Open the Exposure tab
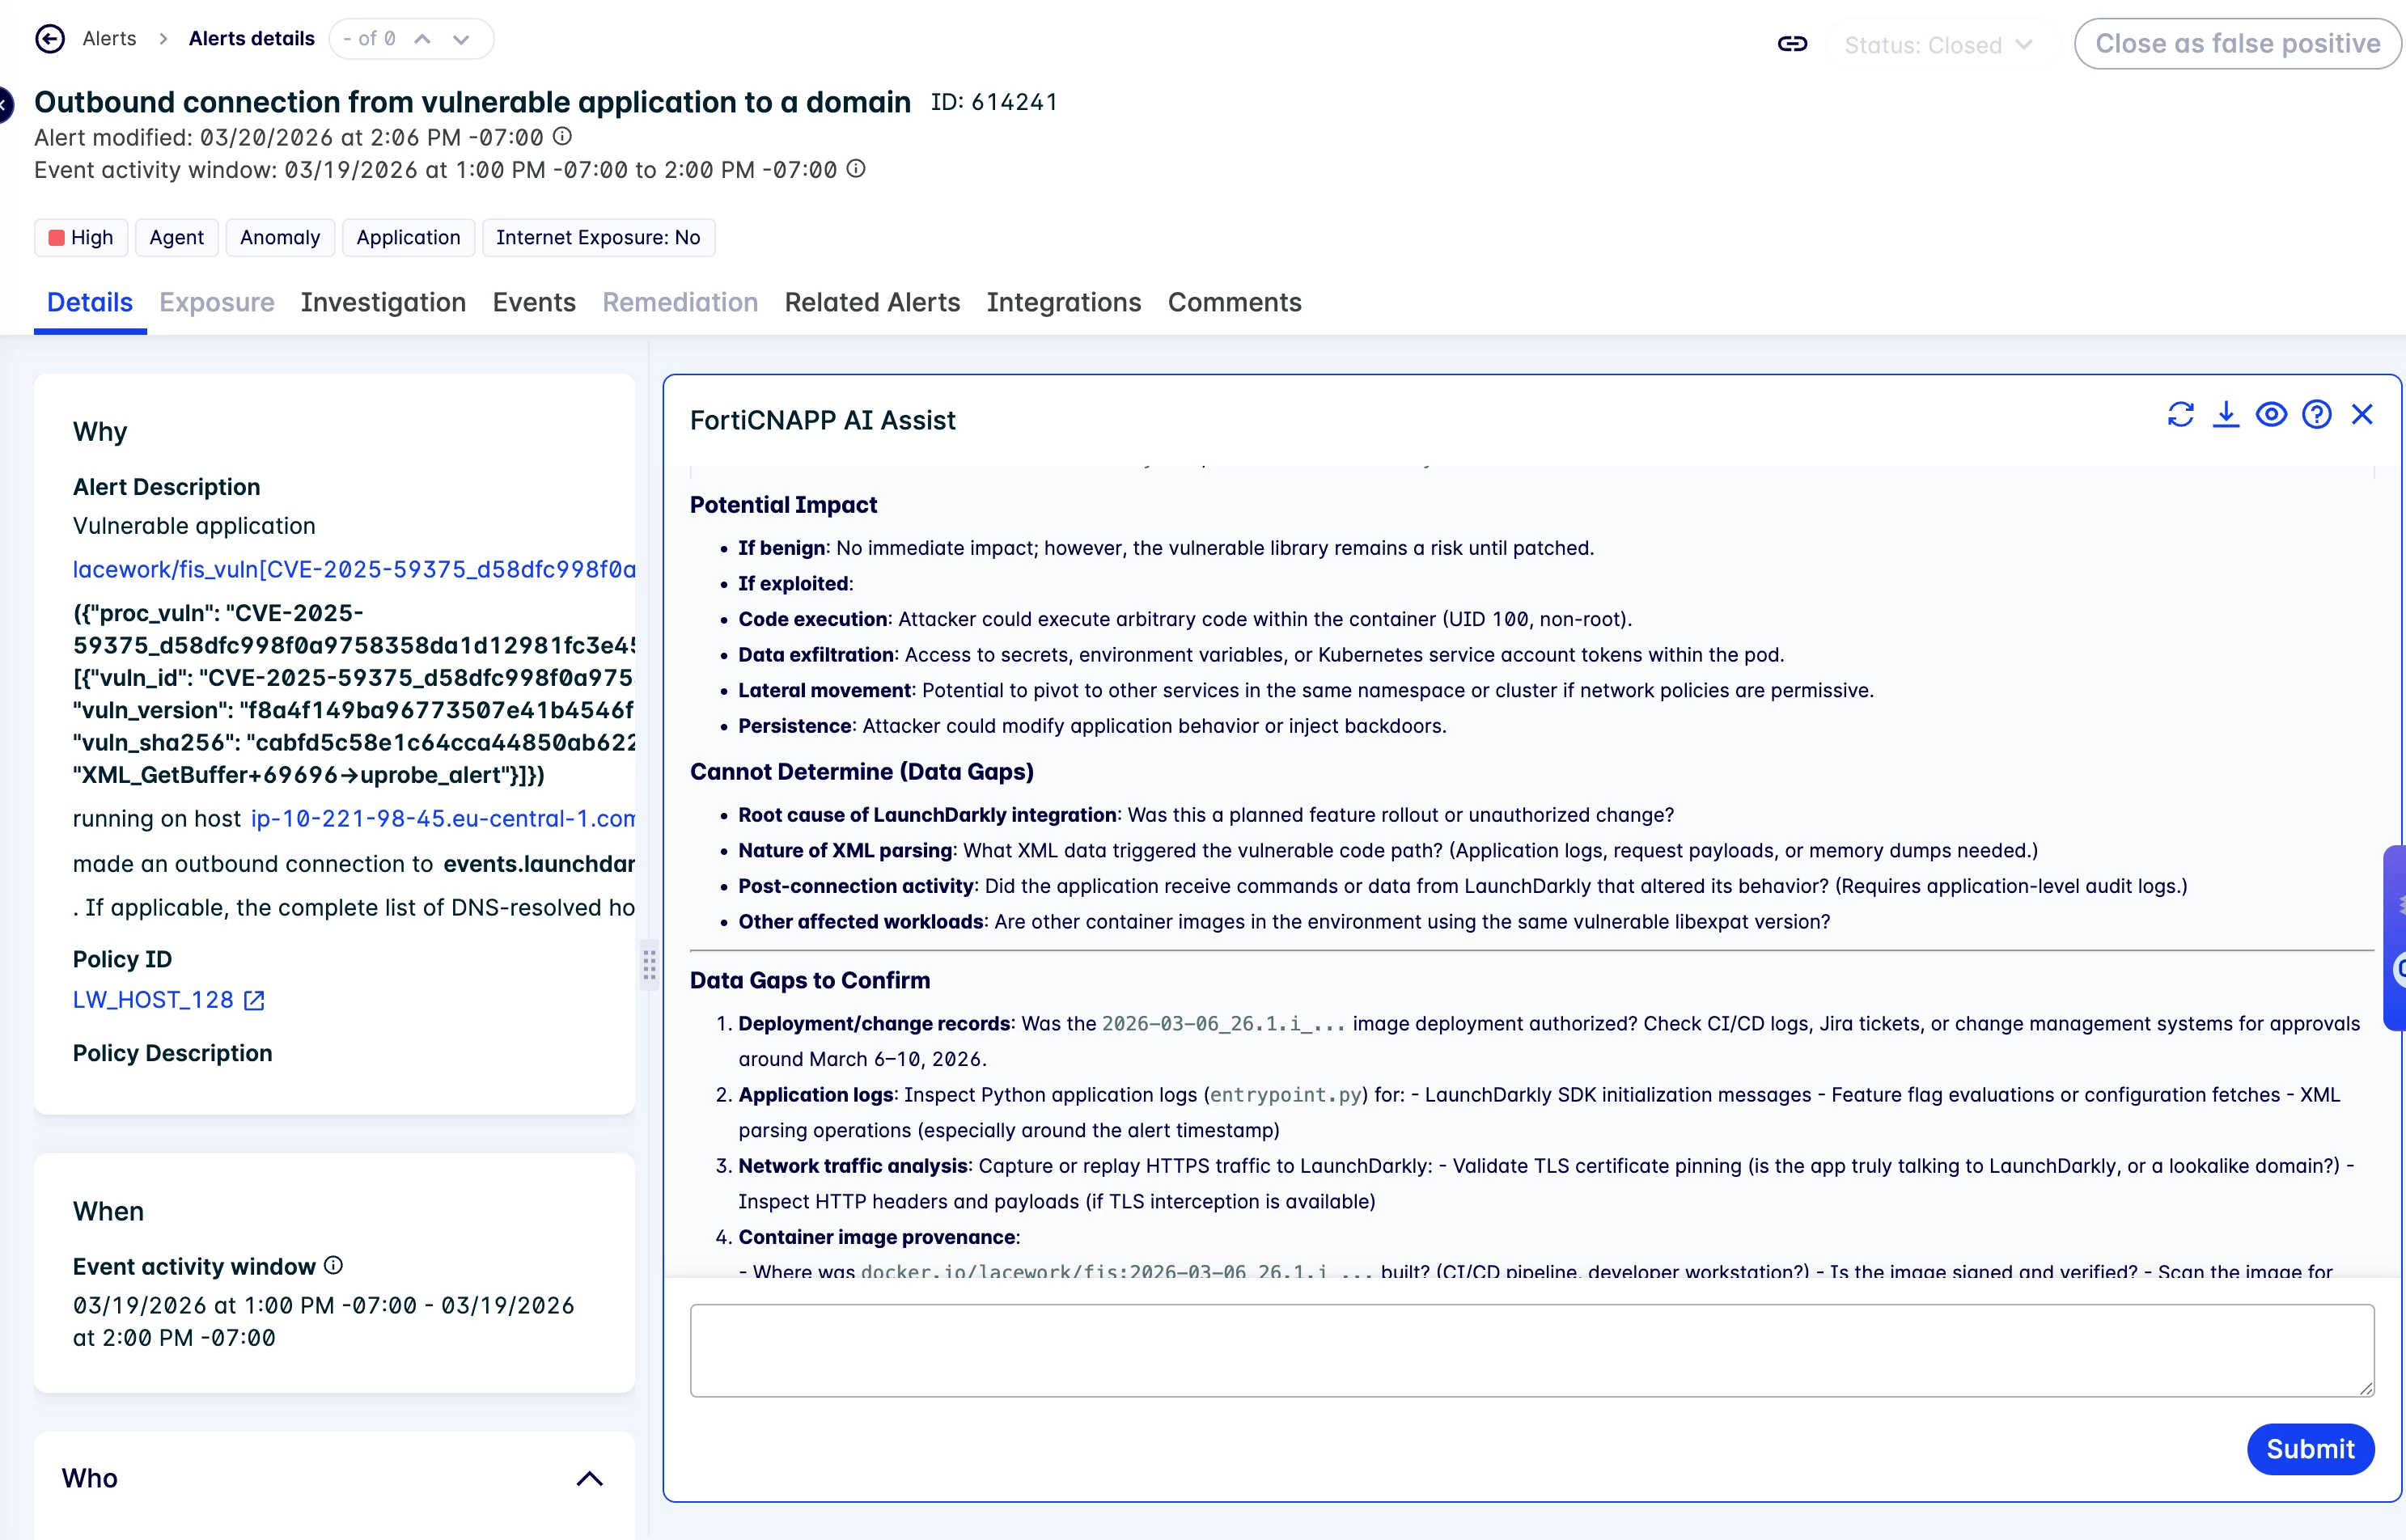This screenshot has height=1540, width=2406. pyautogui.click(x=217, y=302)
